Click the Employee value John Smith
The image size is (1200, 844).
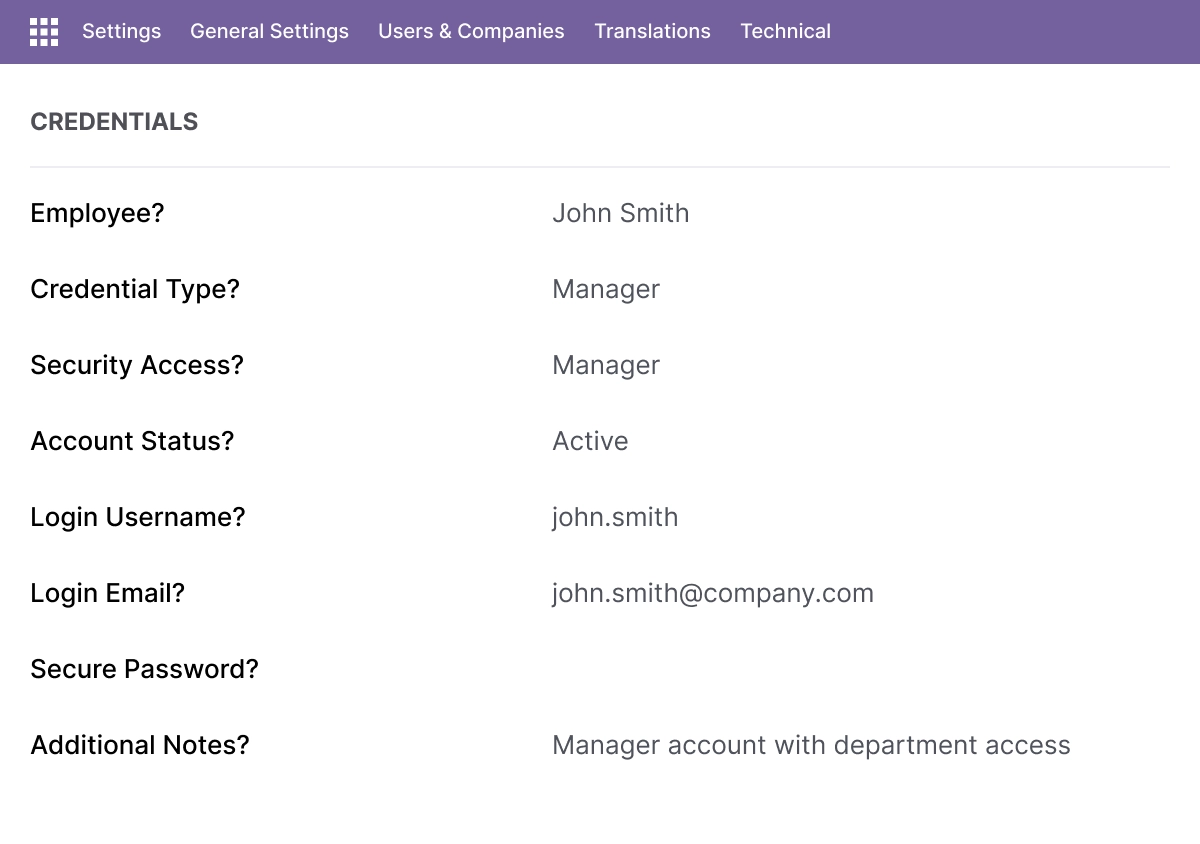coord(620,213)
